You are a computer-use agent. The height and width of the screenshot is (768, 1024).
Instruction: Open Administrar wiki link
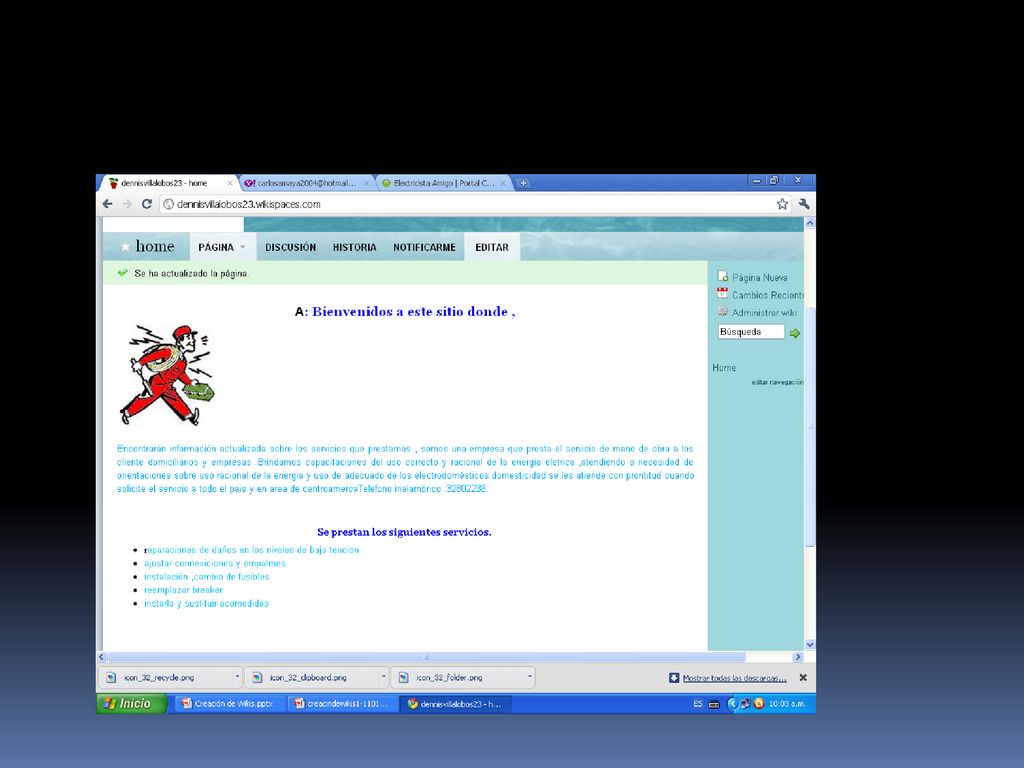click(x=764, y=313)
